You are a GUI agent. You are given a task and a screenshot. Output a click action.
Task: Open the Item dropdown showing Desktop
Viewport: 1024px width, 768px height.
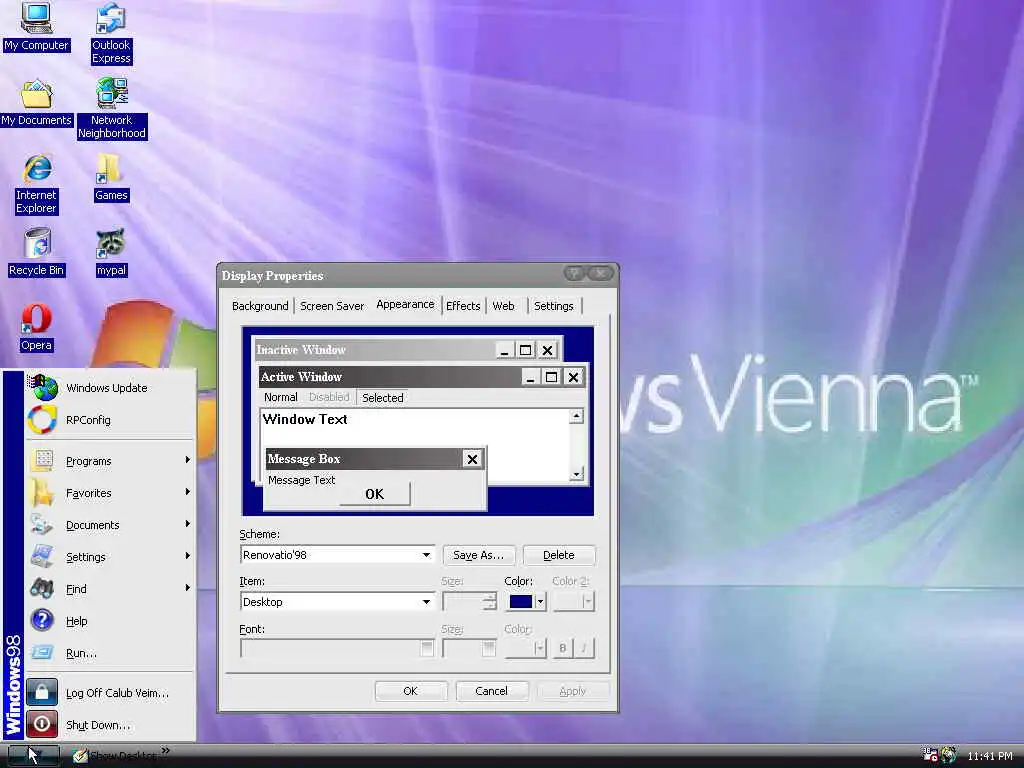click(x=337, y=602)
